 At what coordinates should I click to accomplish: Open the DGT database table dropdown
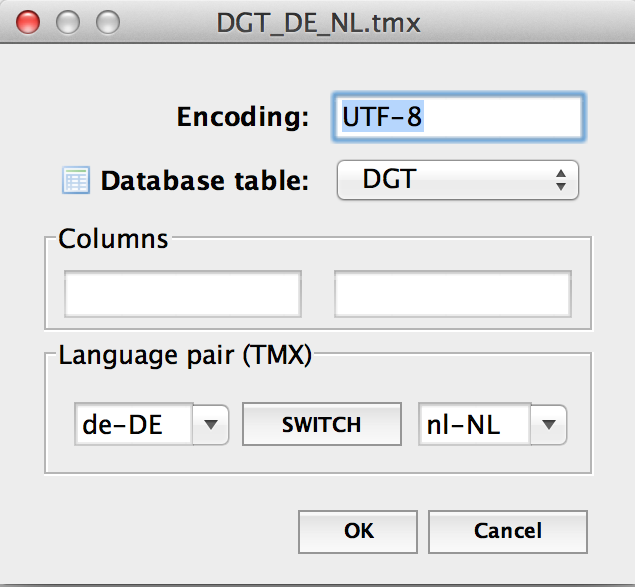458,180
